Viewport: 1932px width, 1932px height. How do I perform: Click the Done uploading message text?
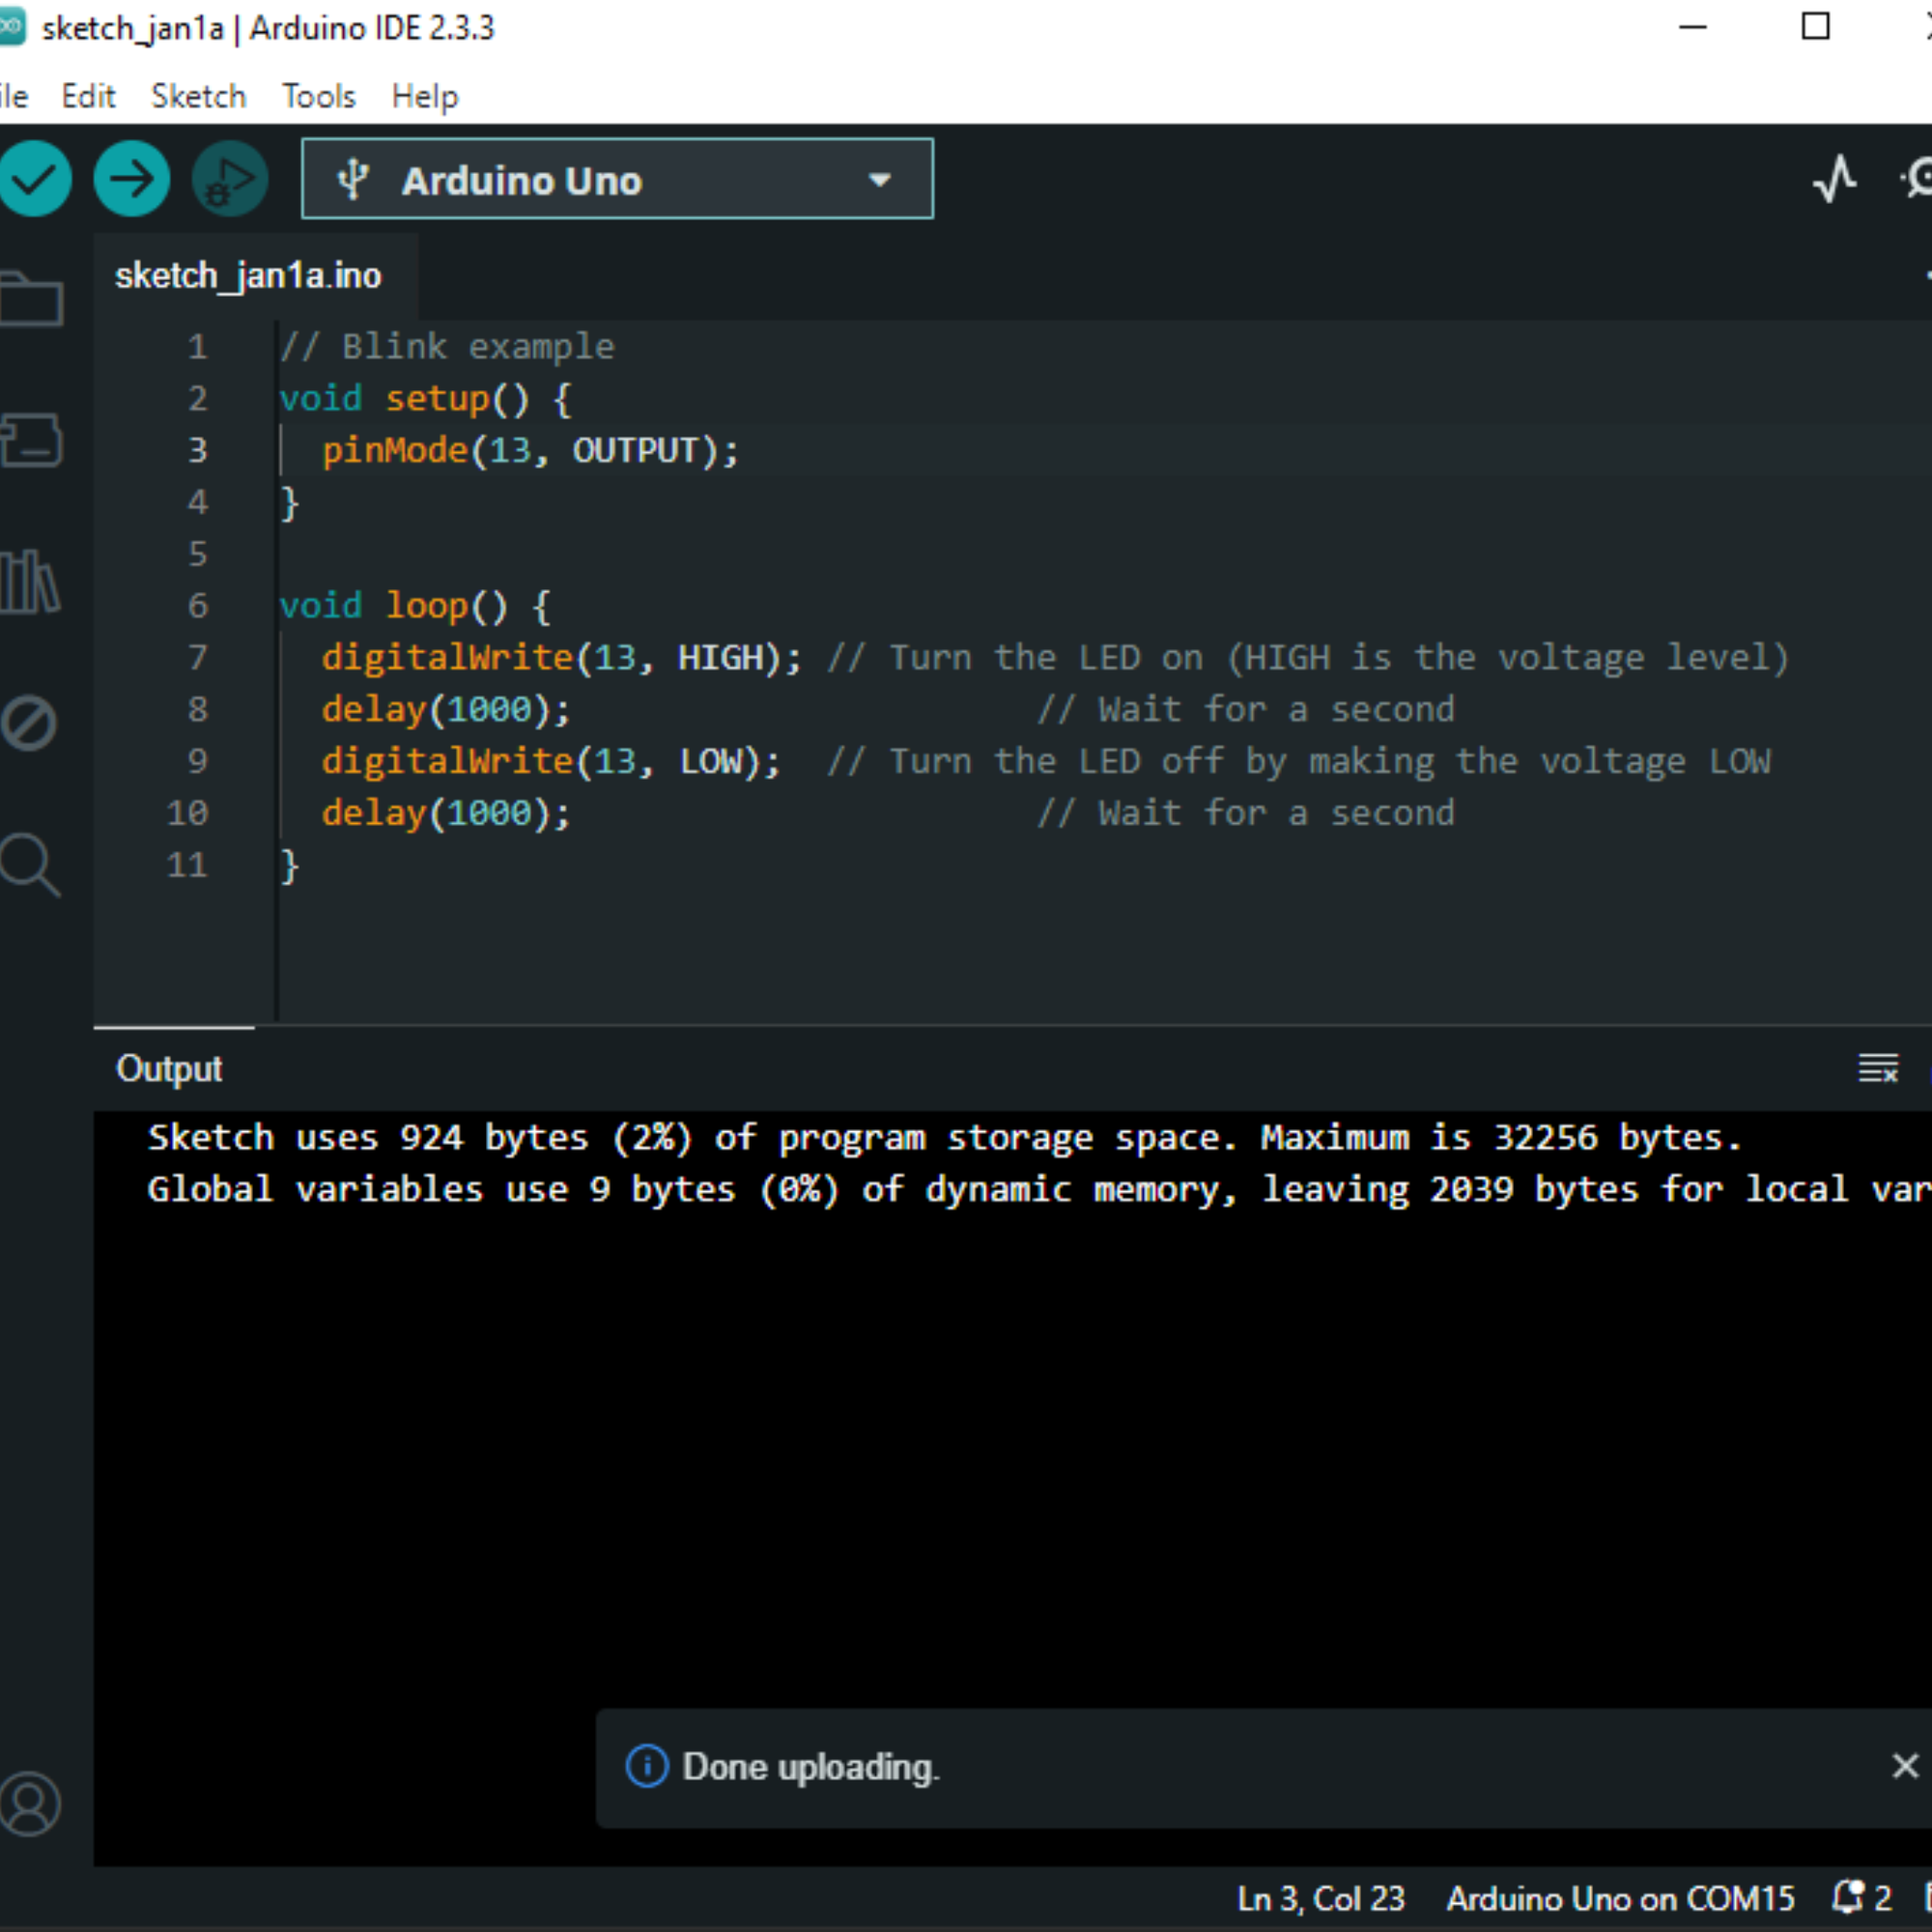811,1767
